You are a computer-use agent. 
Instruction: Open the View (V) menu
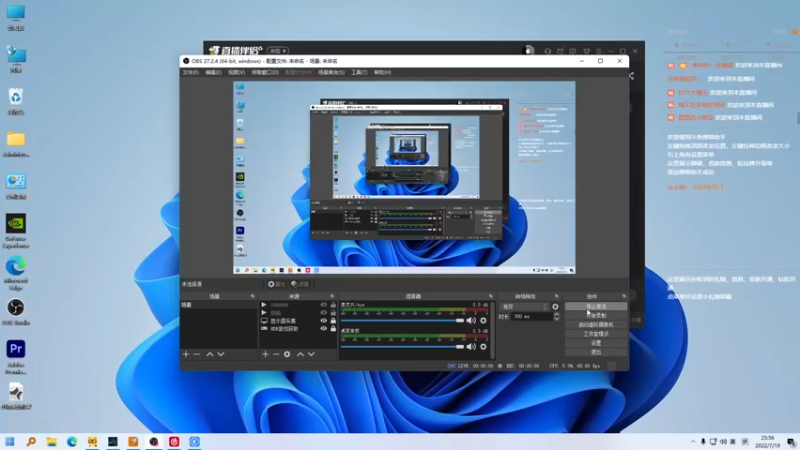point(236,72)
